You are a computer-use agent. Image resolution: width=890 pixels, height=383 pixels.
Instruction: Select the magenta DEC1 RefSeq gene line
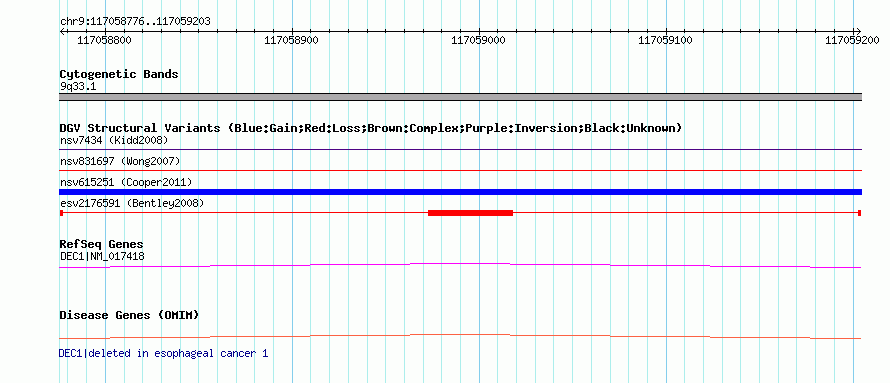point(460,265)
